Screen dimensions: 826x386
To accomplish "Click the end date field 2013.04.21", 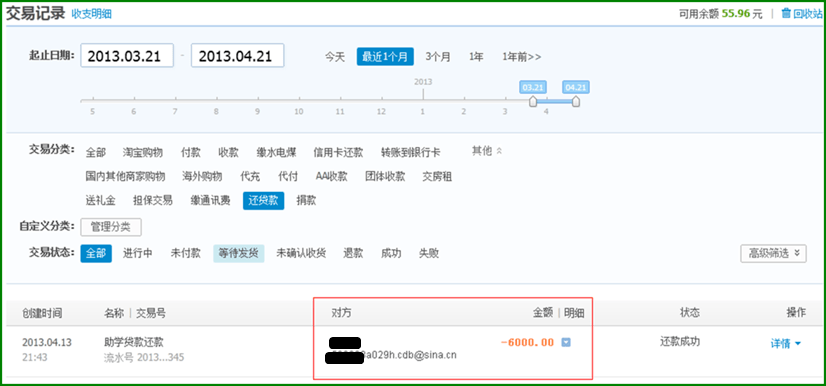I will [238, 56].
